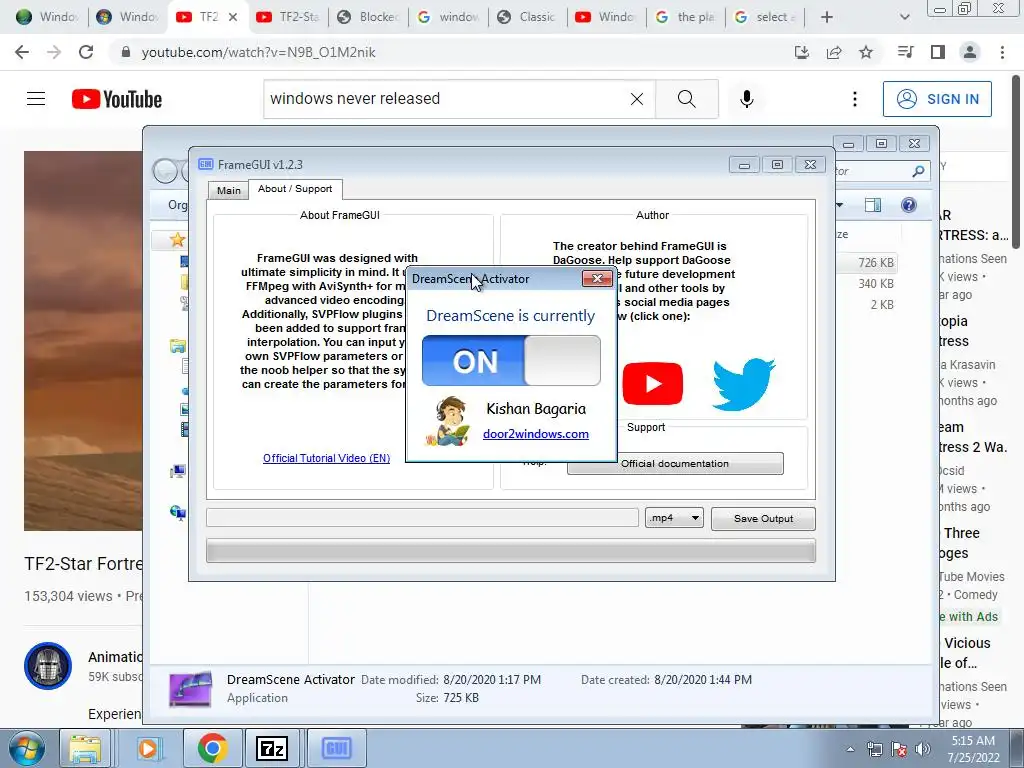
Task: Open 7-Zip from the taskbar
Action: tap(272, 748)
